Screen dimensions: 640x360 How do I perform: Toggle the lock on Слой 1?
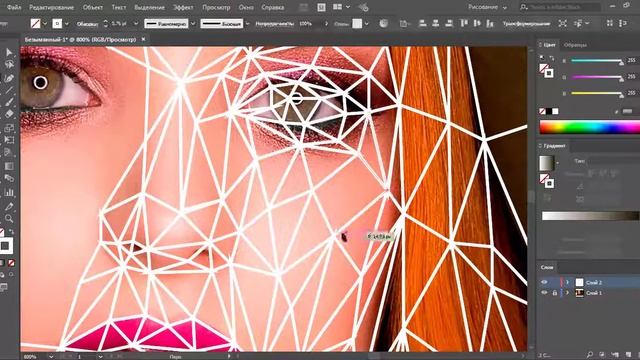(x=555, y=293)
